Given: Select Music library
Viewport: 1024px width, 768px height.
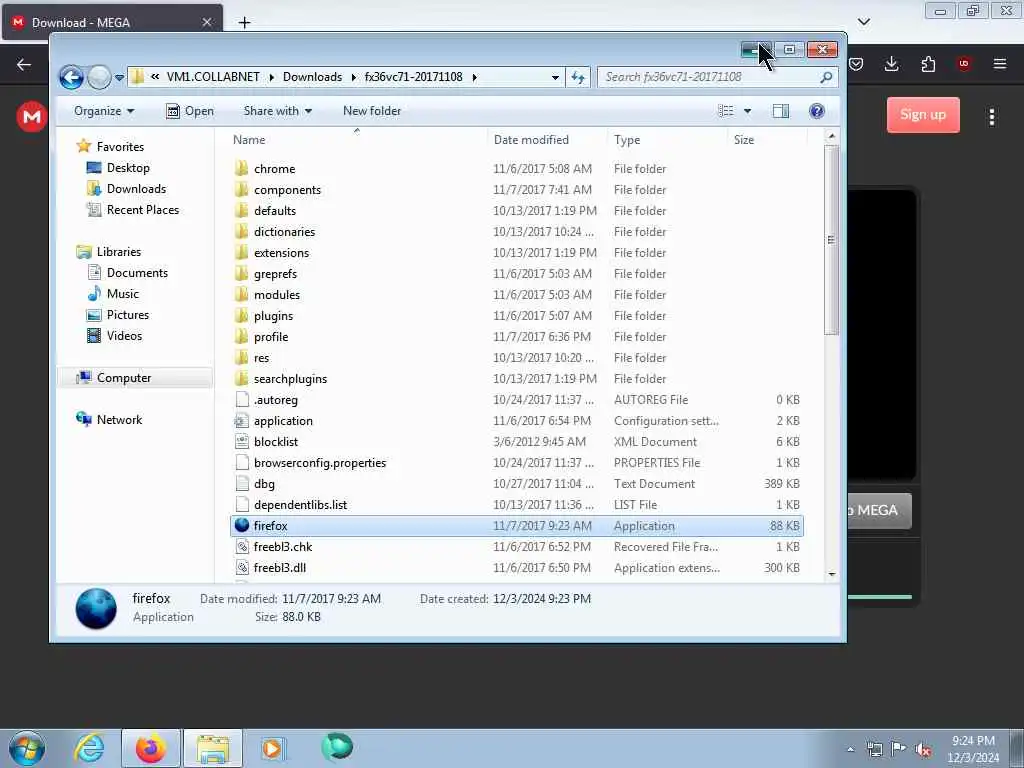Looking at the screenshot, I should pyautogui.click(x=123, y=294).
